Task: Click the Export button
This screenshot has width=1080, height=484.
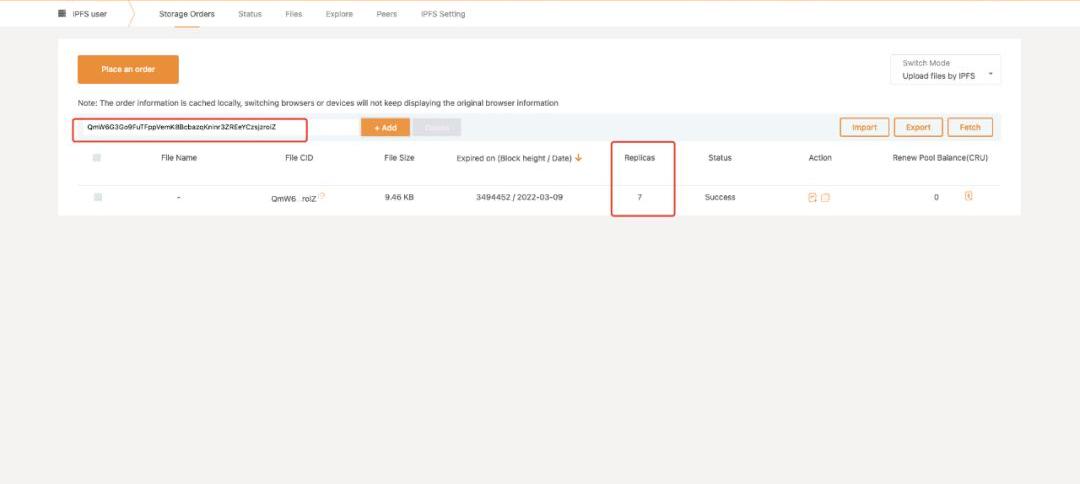Action: (918, 128)
